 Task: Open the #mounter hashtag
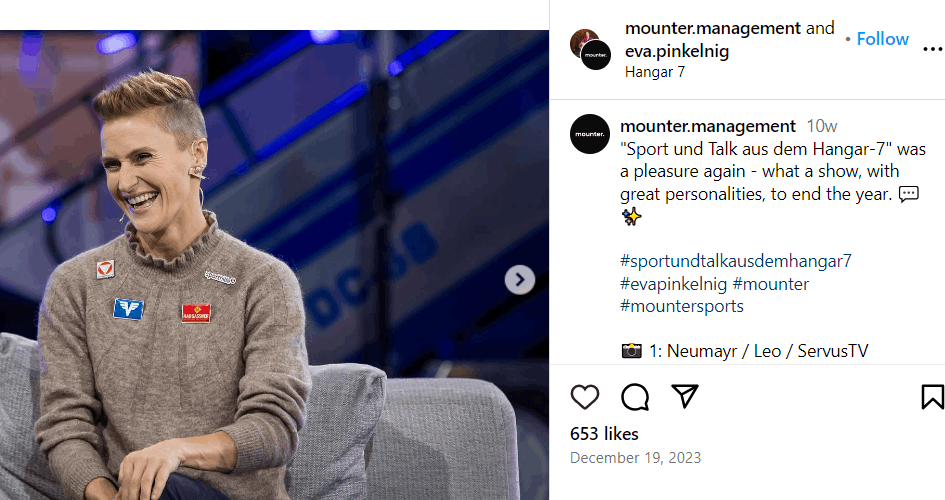tap(770, 284)
